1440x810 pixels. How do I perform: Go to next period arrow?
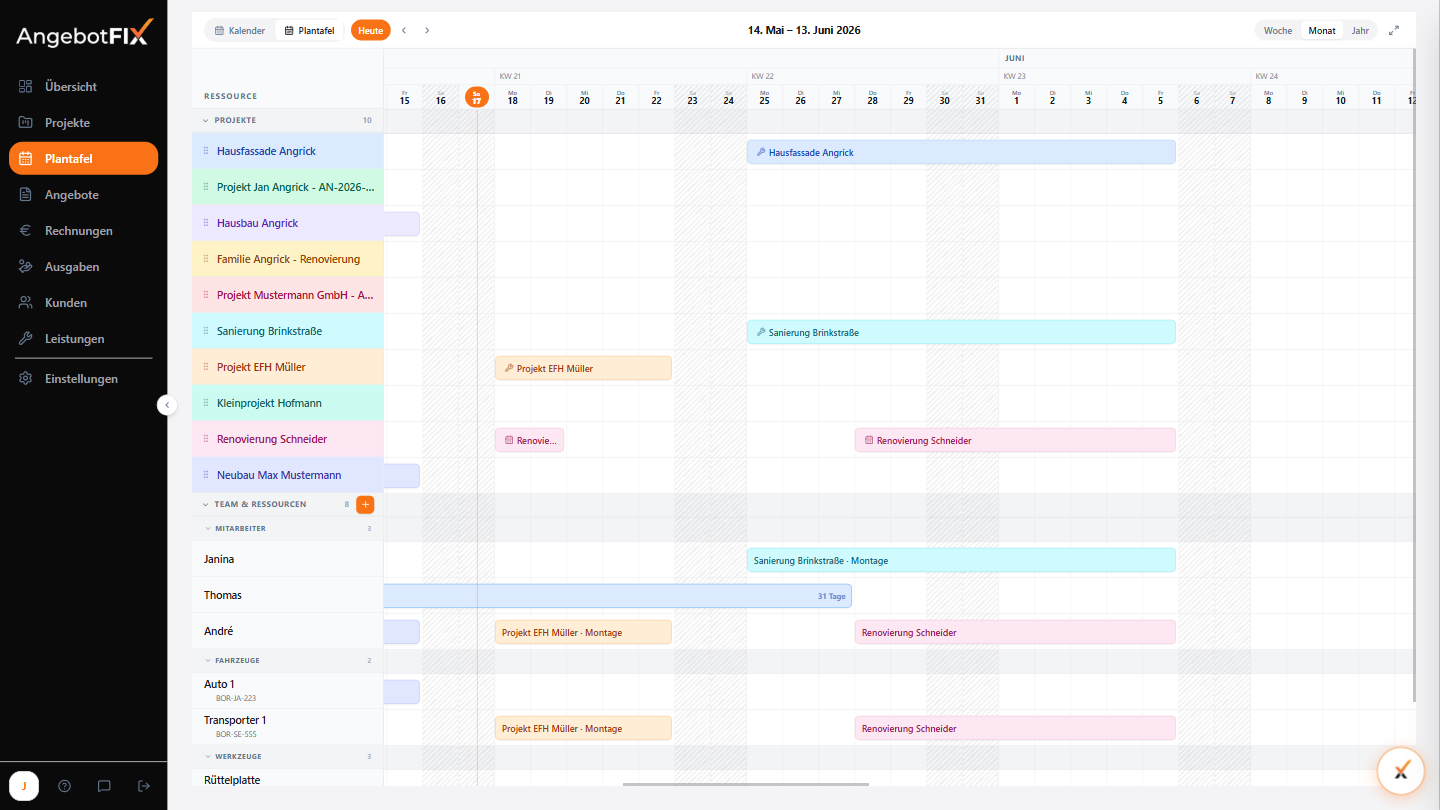coord(427,31)
